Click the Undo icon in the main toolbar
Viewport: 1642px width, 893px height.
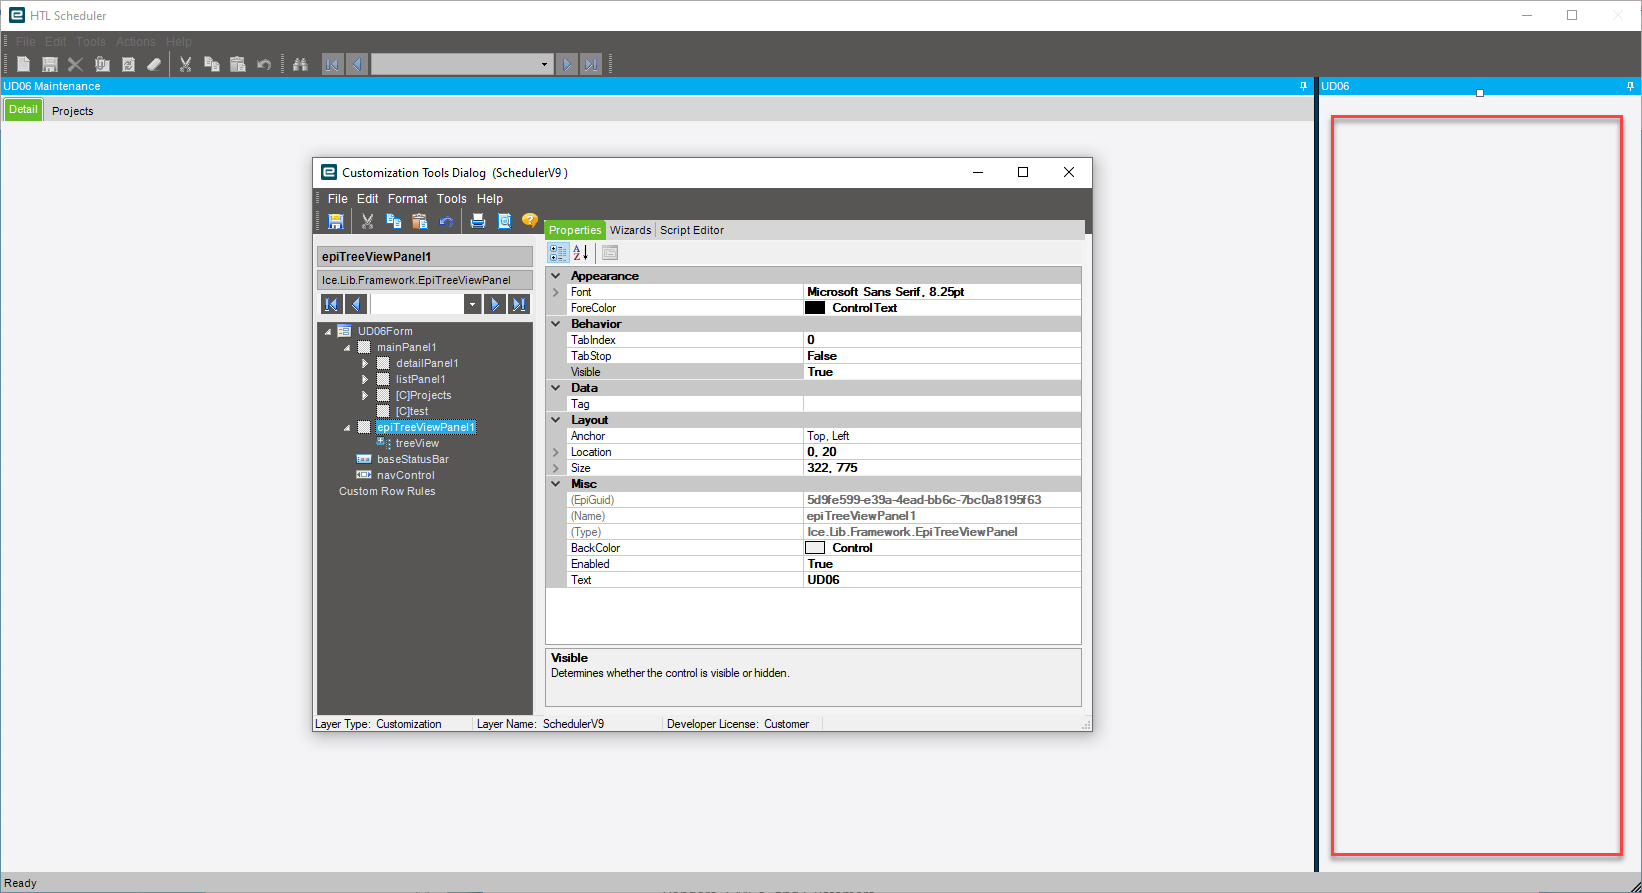pyautogui.click(x=264, y=64)
